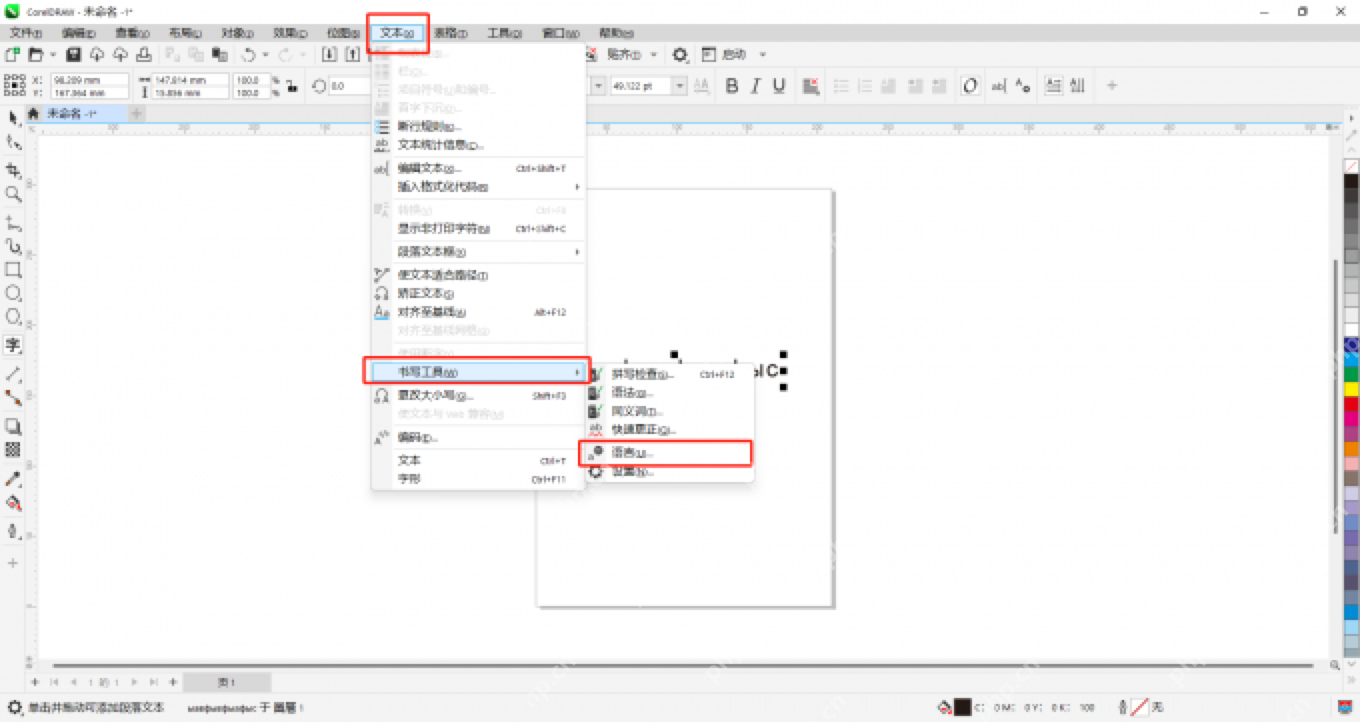
Task: Toggle the interactive OpenType 'O' button
Action: [x=969, y=86]
